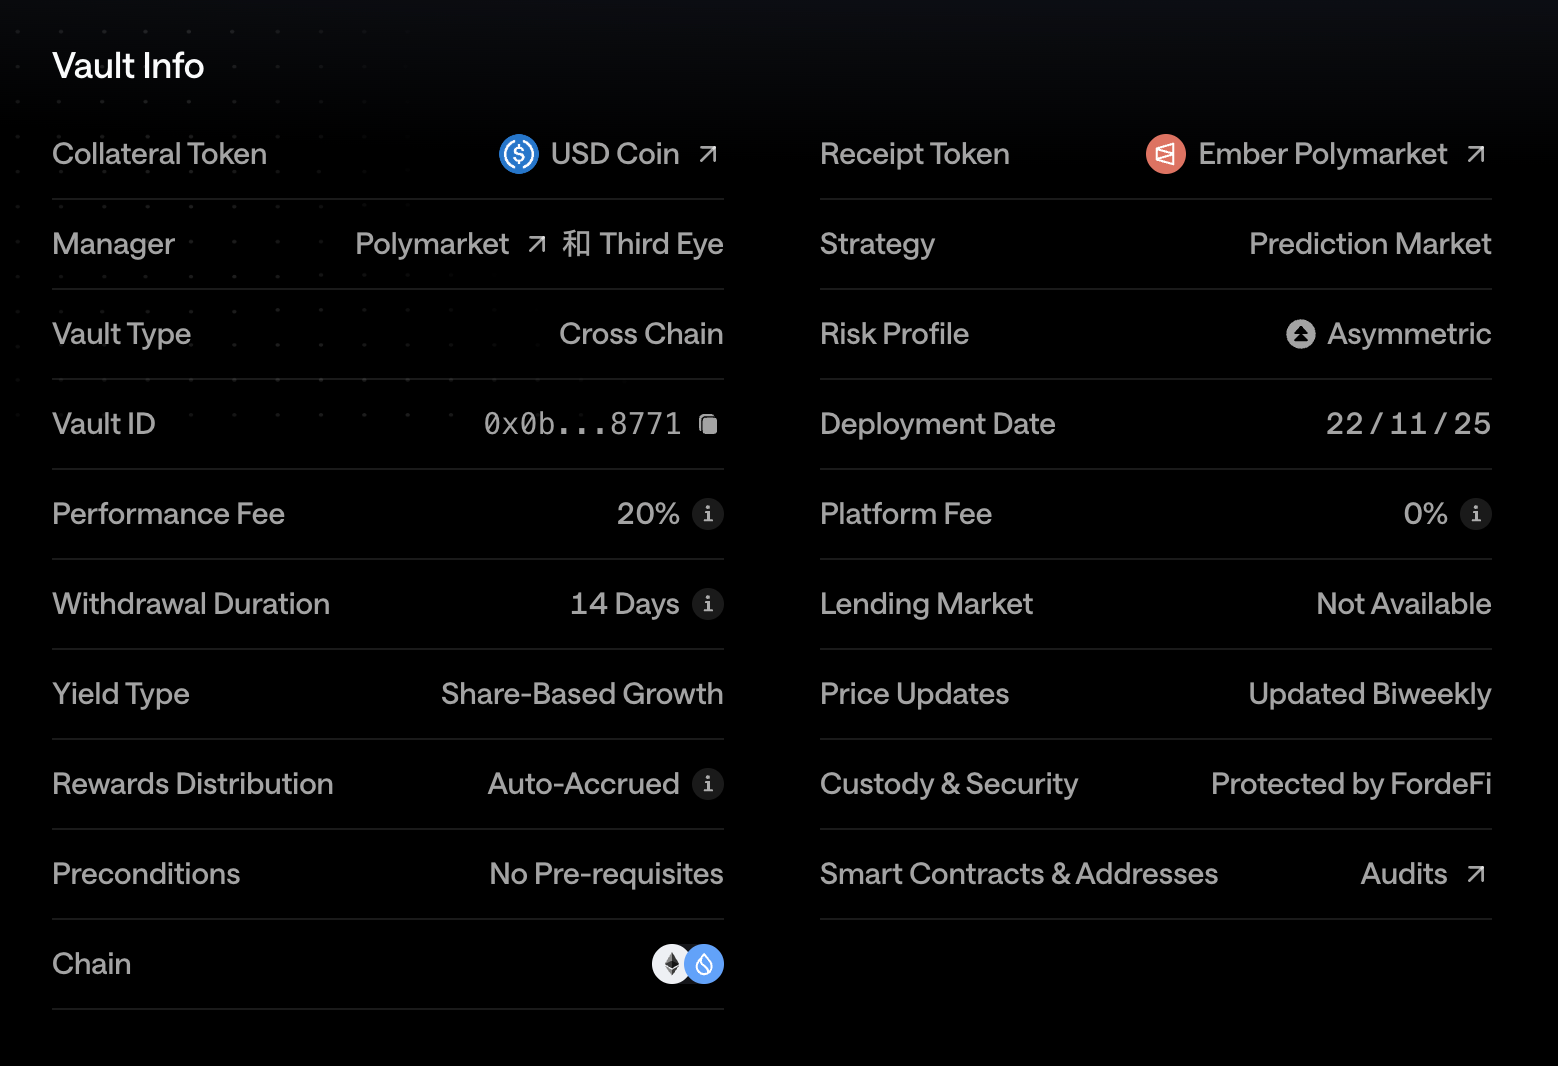Click the USD Coin token icon
Screen dimensions: 1558x1066
click(x=519, y=154)
